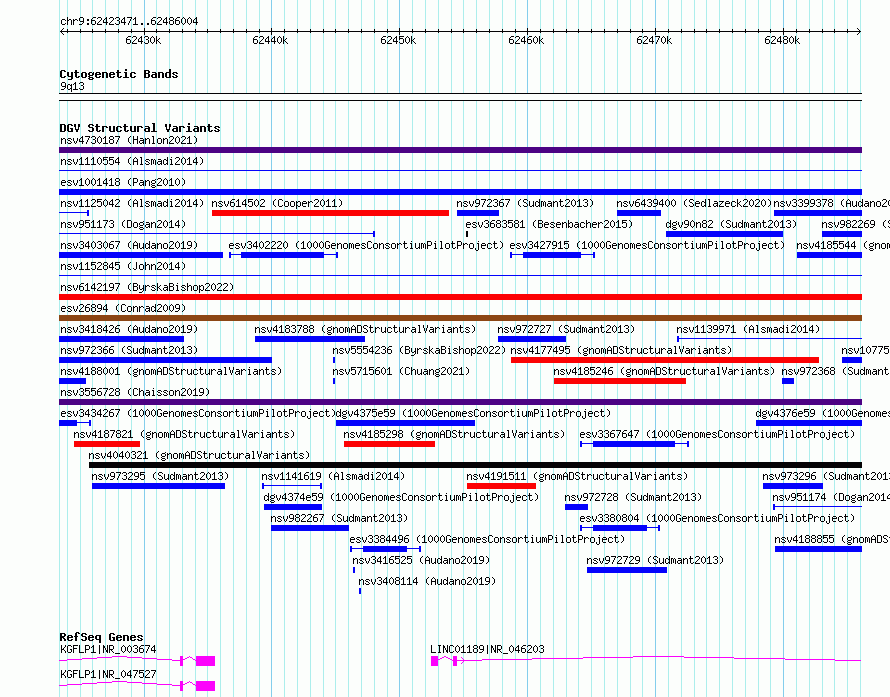This screenshot has width=890, height=697.
Task: Click the DGV Structural Variants track title
Action: [140, 128]
